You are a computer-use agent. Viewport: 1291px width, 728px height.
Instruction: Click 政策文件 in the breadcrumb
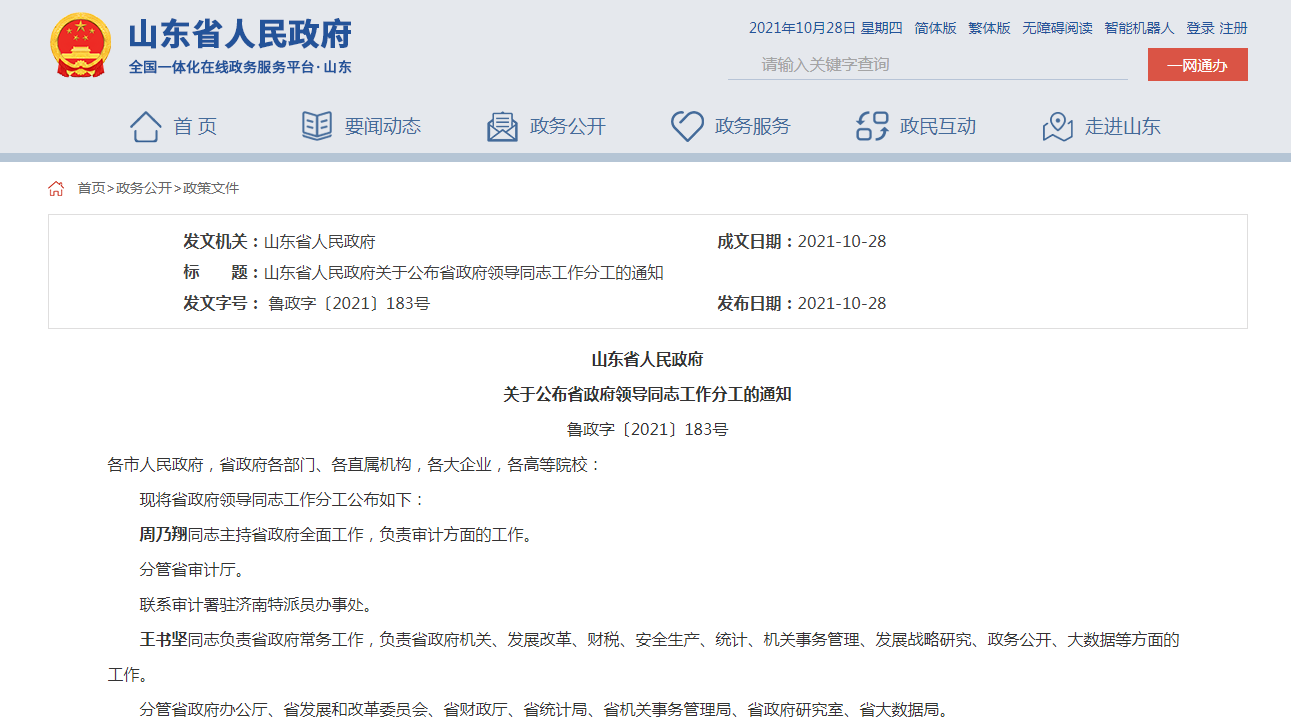point(211,188)
